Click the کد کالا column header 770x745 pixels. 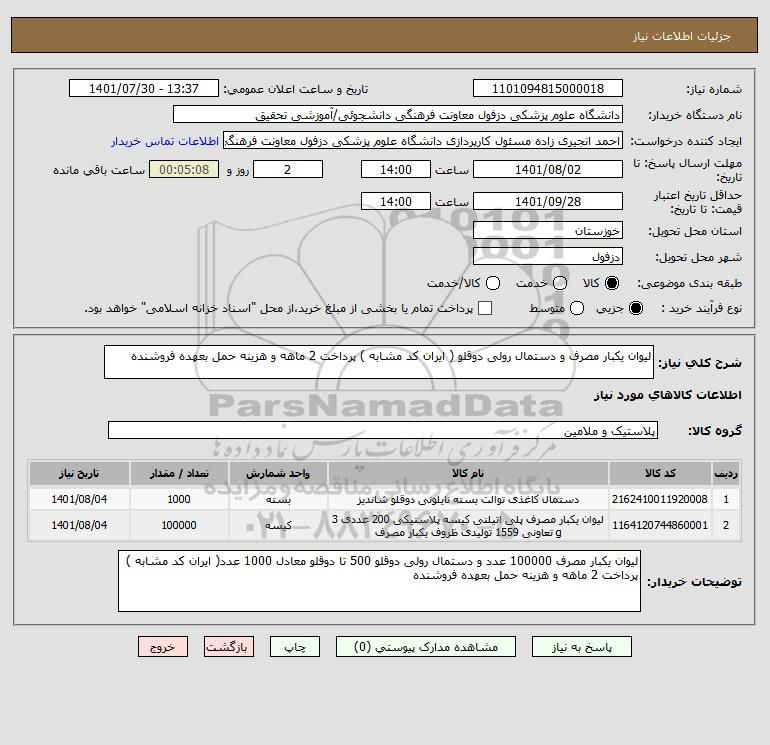660,473
